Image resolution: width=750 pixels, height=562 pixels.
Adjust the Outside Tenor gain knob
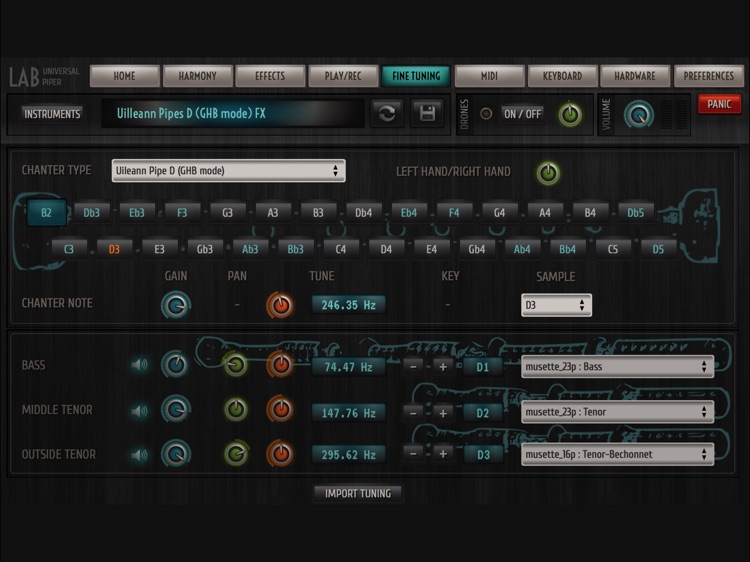pyautogui.click(x=176, y=454)
